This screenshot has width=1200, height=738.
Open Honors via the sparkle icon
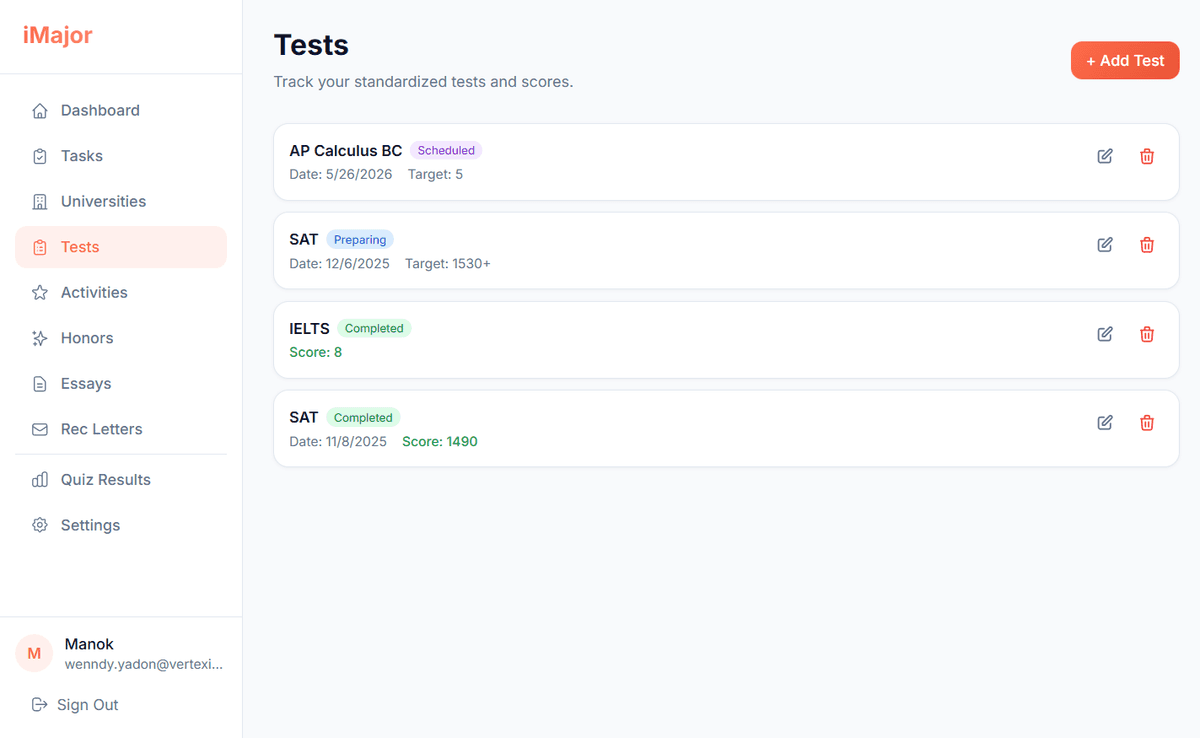[40, 338]
